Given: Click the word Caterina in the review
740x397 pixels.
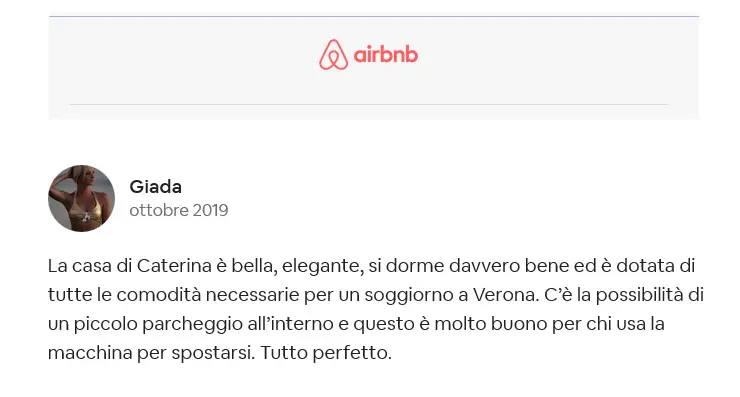Looking at the screenshot, I should tap(174, 266).
